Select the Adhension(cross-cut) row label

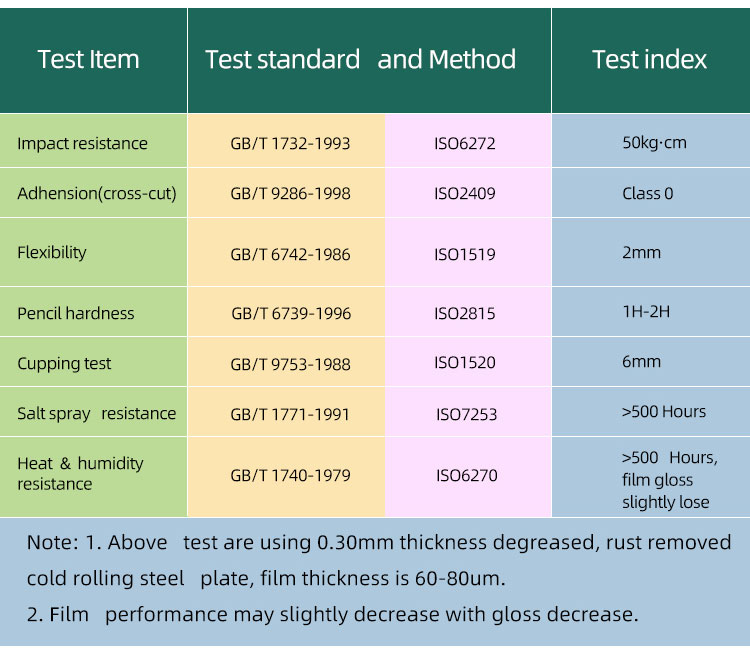tap(97, 194)
